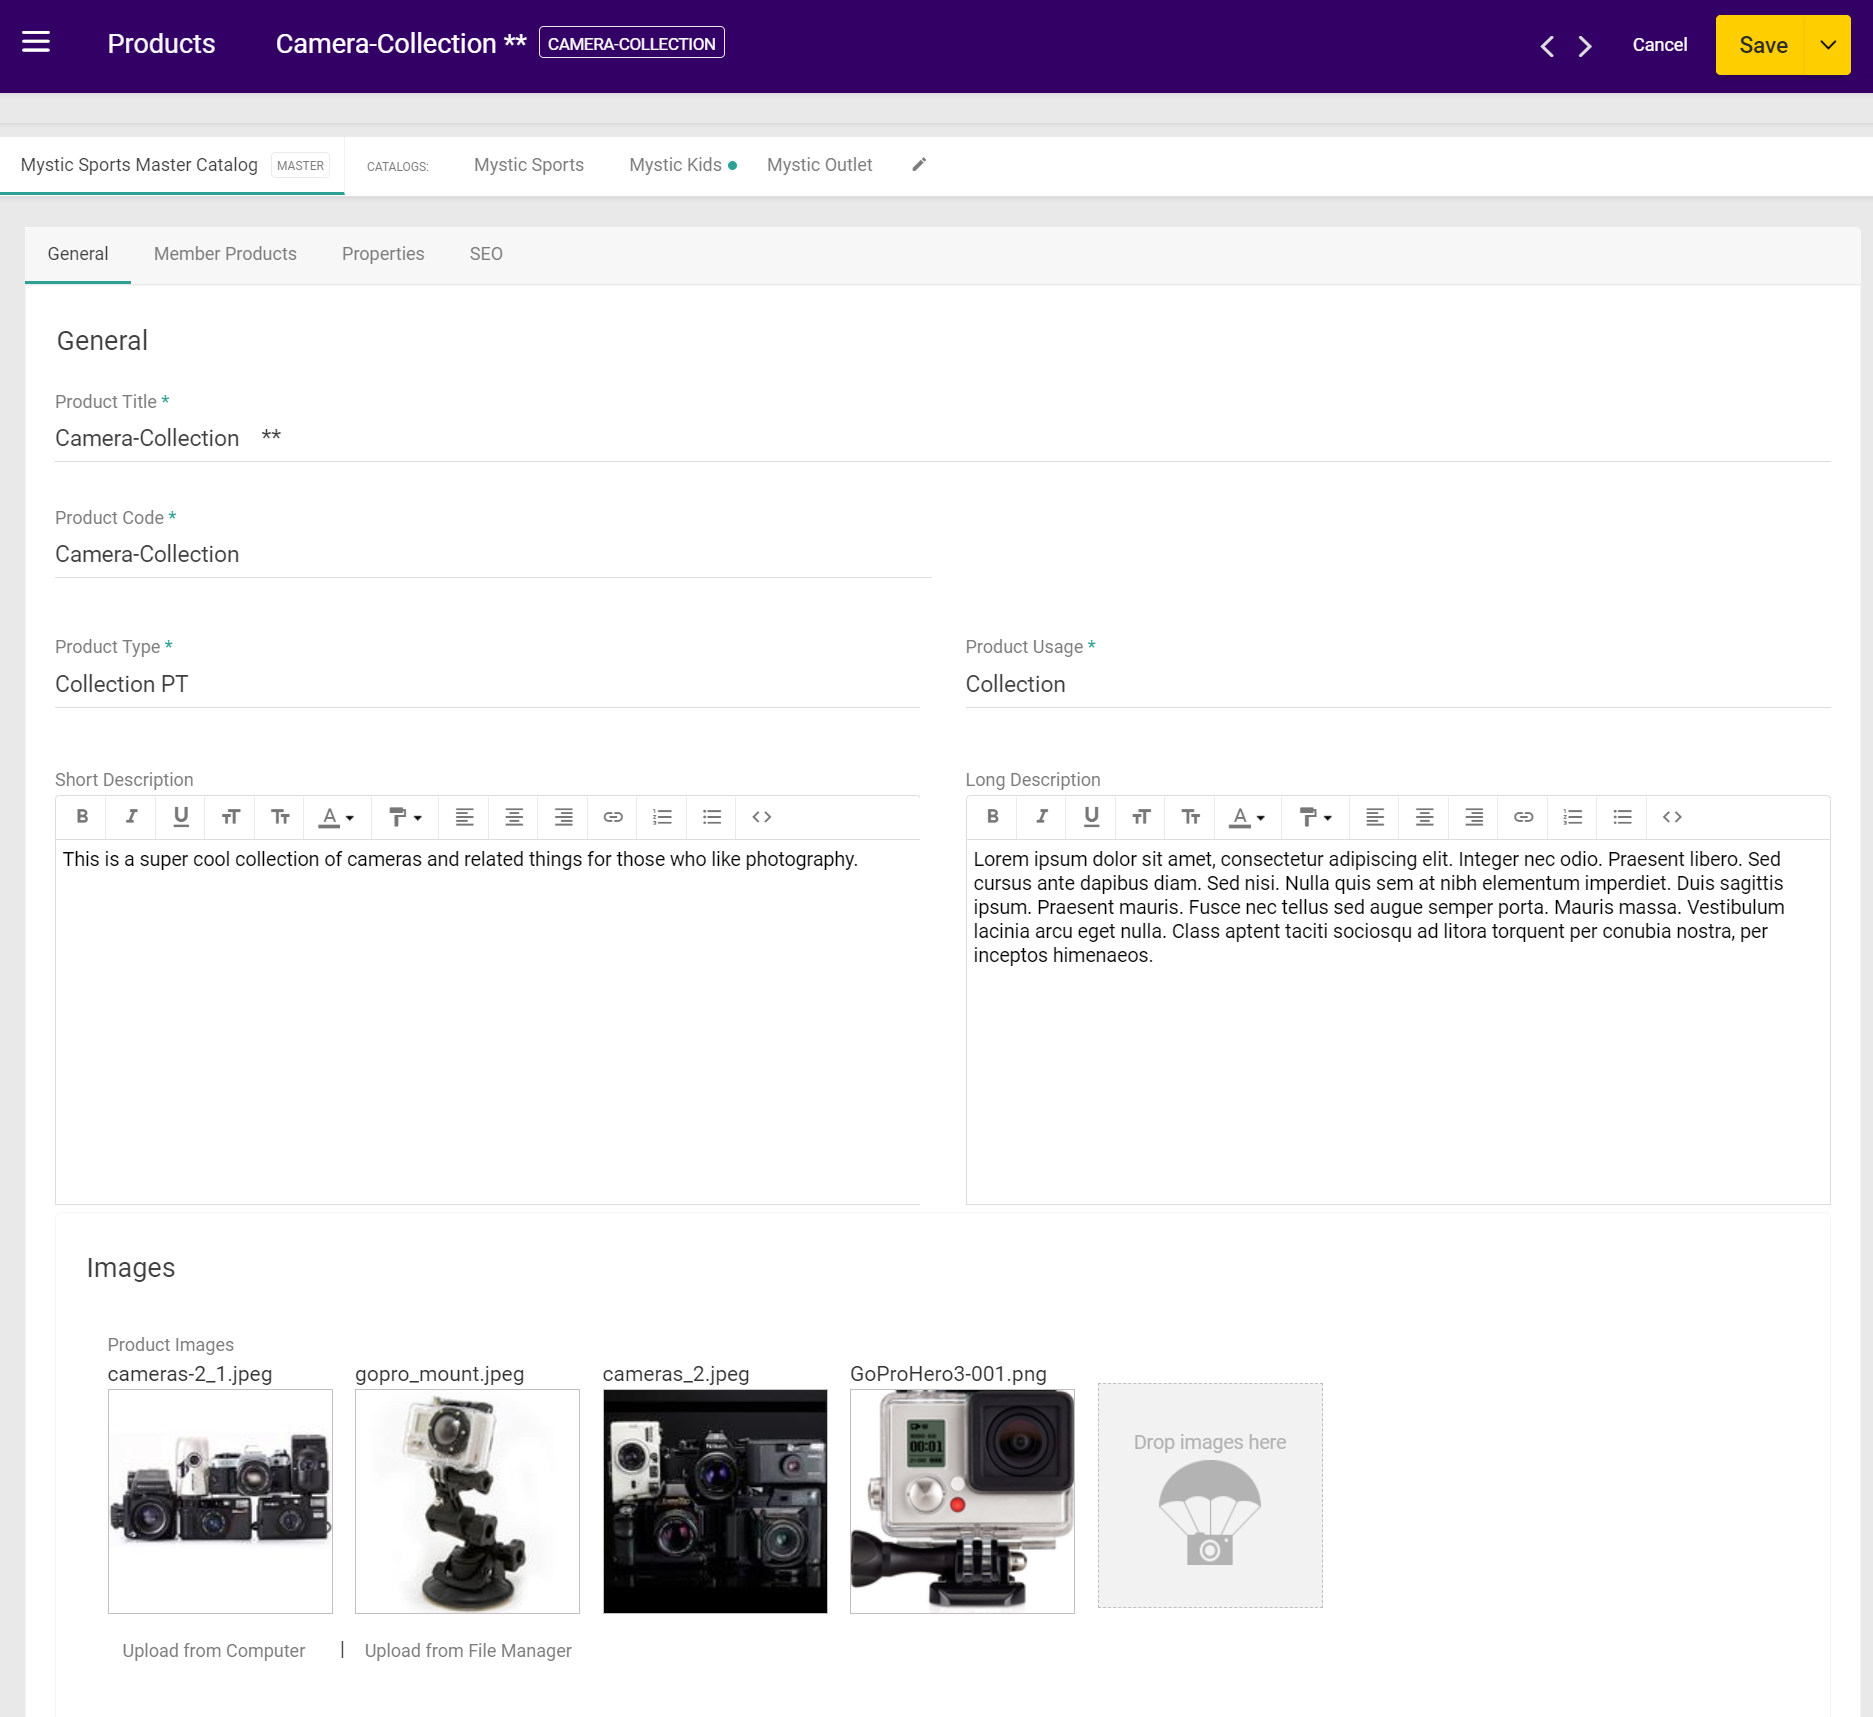This screenshot has width=1873, height=1717.
Task: Select italic in the Long Description toolbar
Action: click(1041, 817)
